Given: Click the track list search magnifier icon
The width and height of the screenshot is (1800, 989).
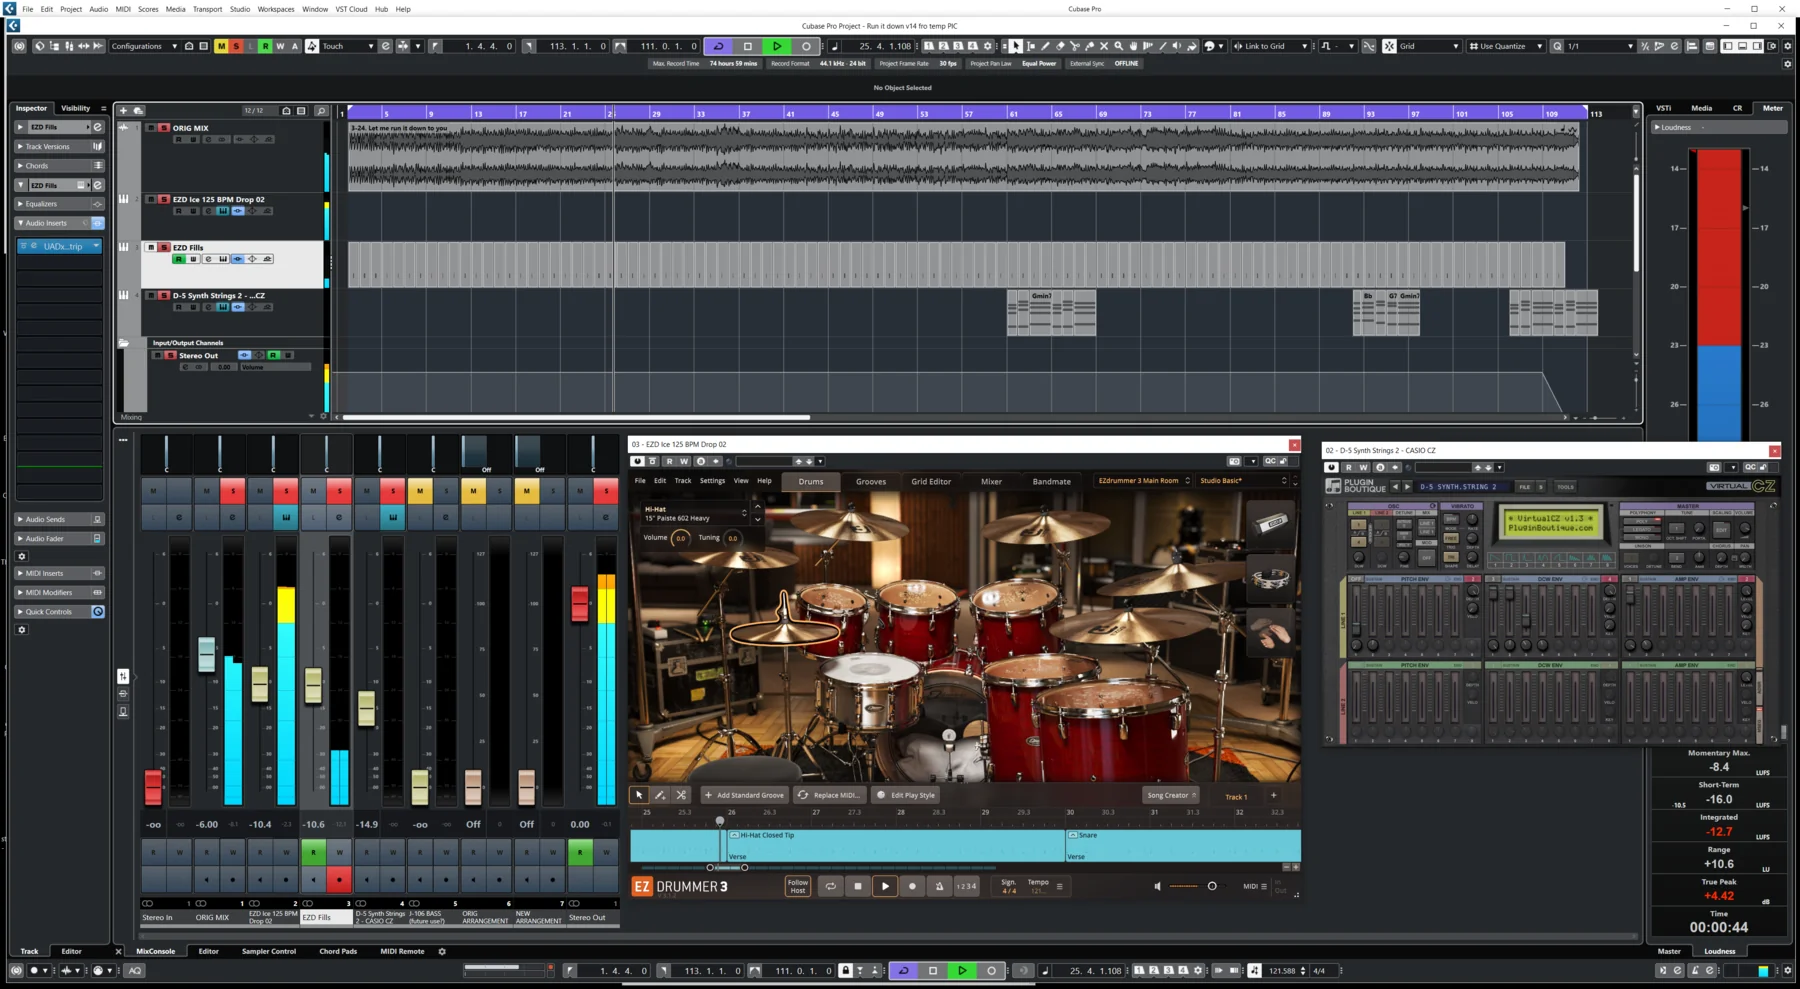Looking at the screenshot, I should 321,110.
